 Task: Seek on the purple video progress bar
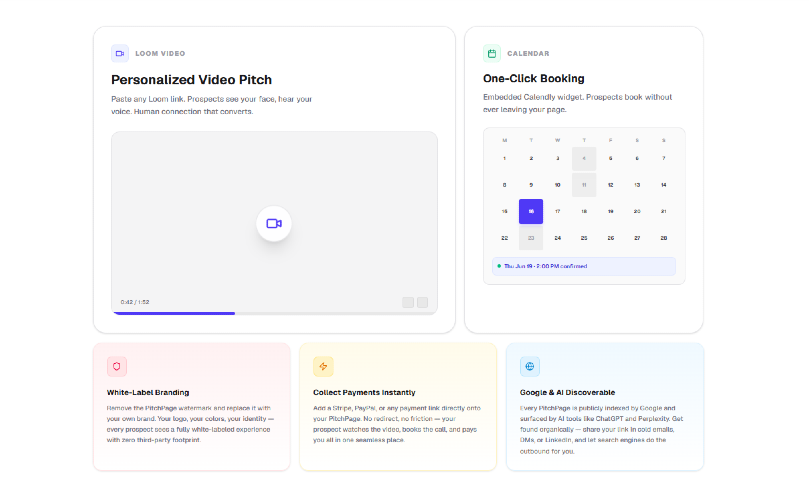click(x=174, y=313)
